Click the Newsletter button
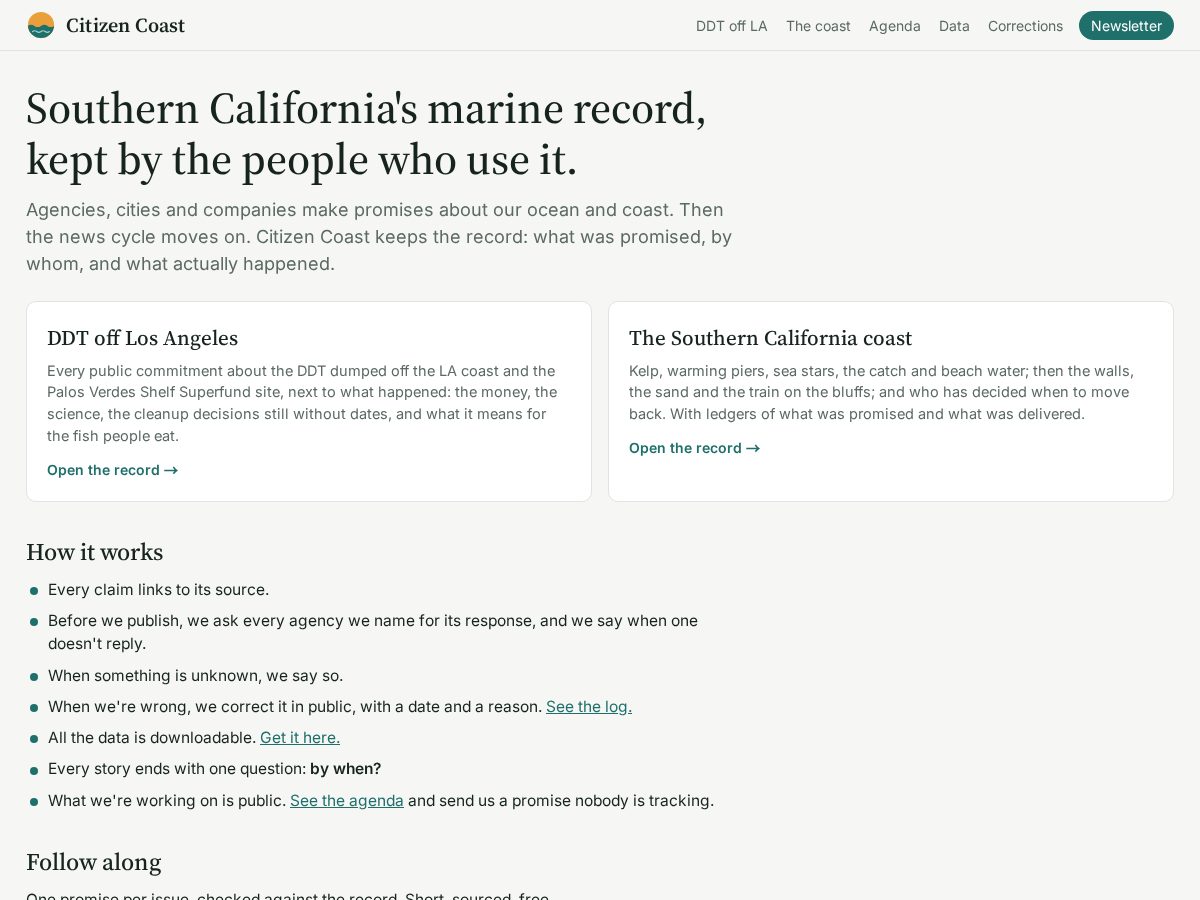The image size is (1200, 900). pyautogui.click(x=1126, y=26)
